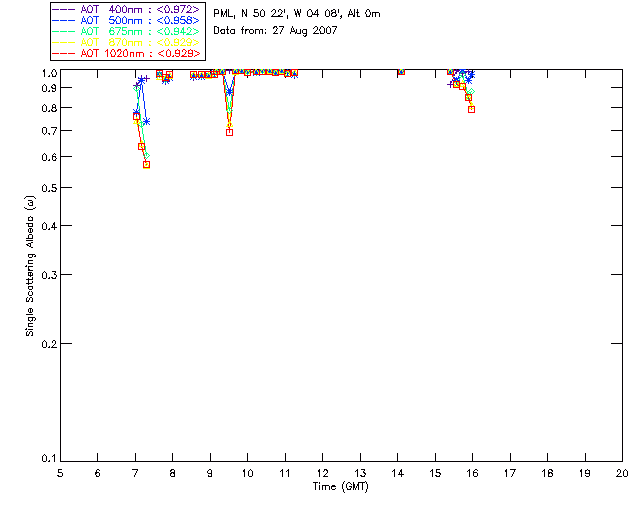Viewport: 640px width, 512px height.
Task: Click the 0.7 y-axis tick label
Action: tap(49, 131)
